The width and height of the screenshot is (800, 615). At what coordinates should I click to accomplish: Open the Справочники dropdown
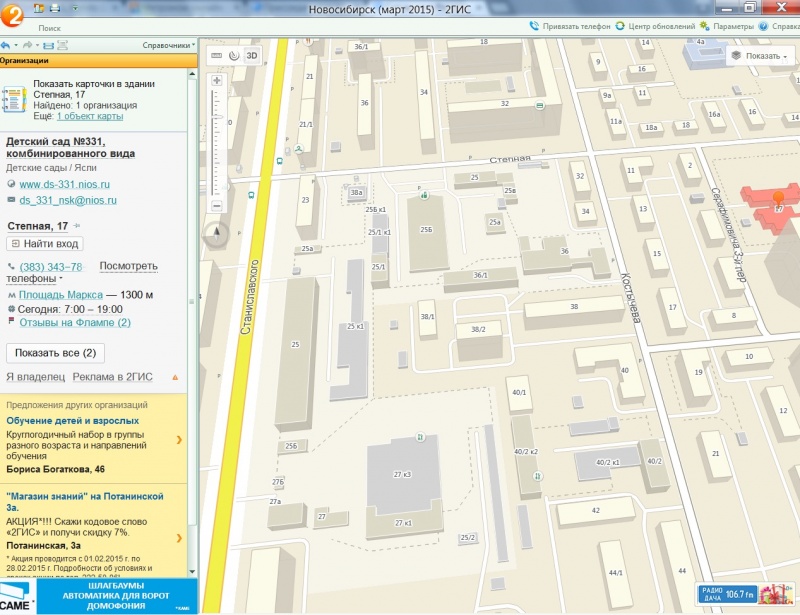[x=168, y=45]
